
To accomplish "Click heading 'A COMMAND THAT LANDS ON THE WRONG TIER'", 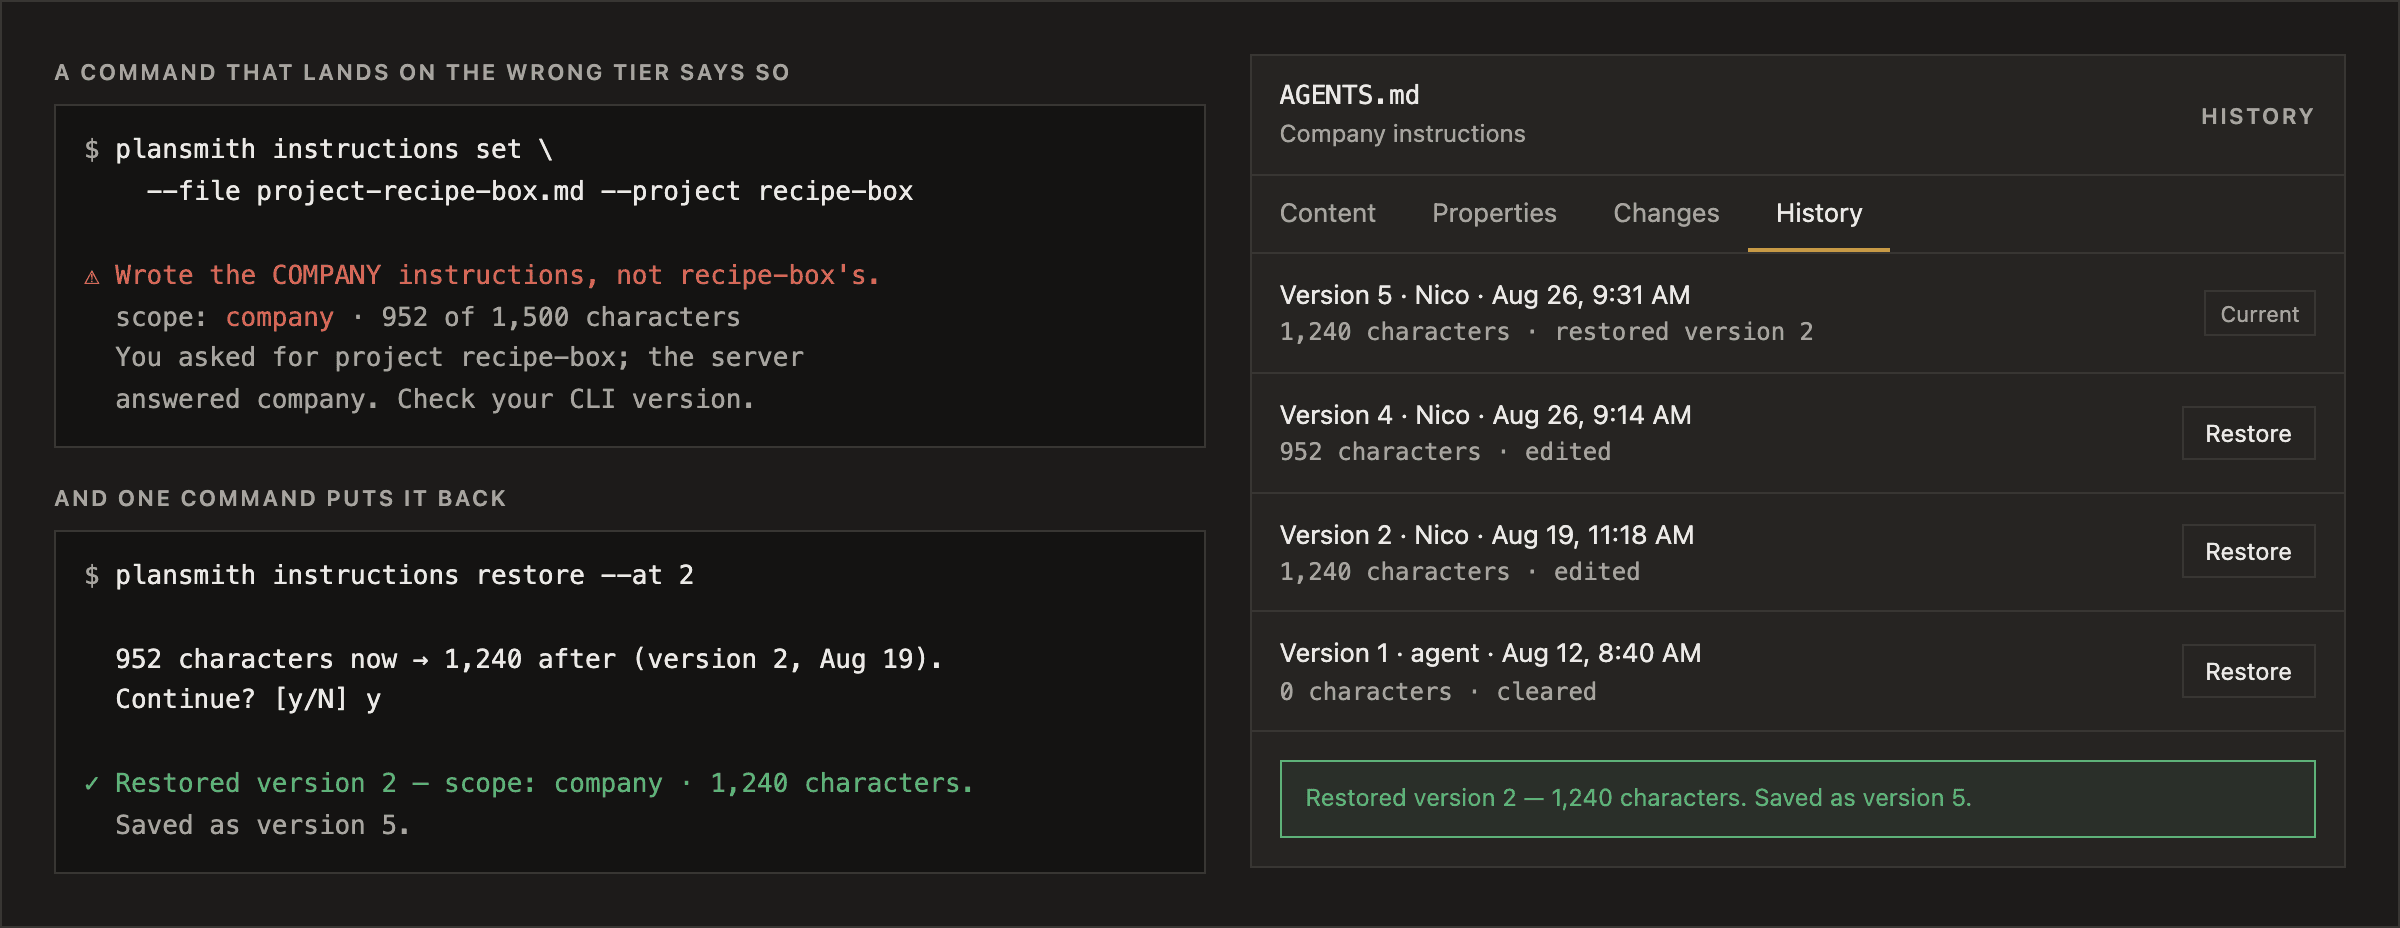I will click(x=422, y=72).
